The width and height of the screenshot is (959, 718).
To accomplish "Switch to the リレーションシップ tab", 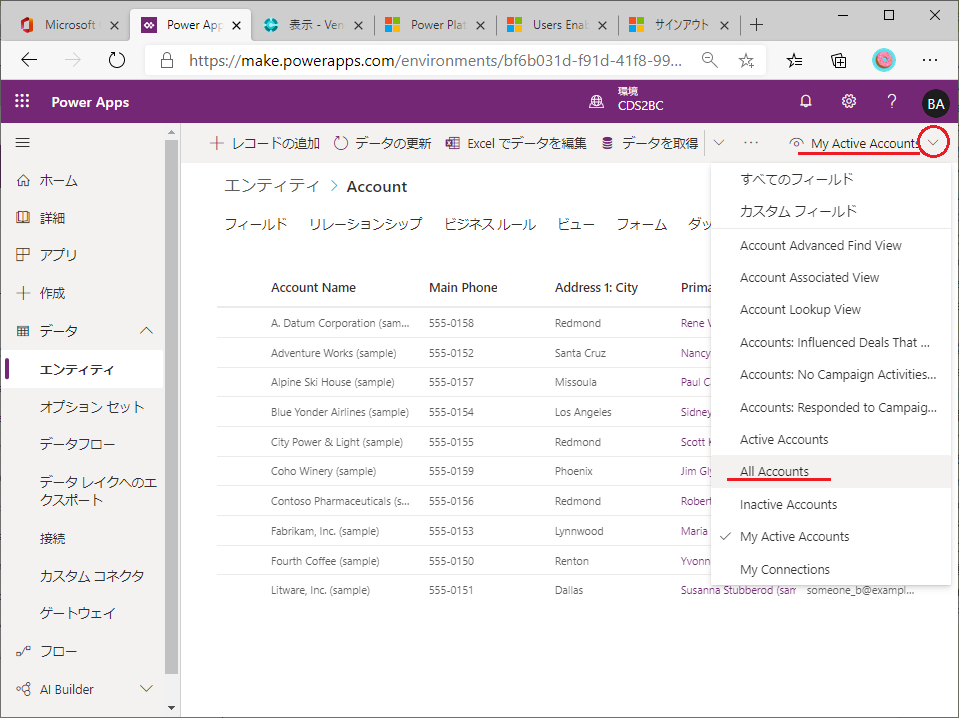I will [366, 224].
